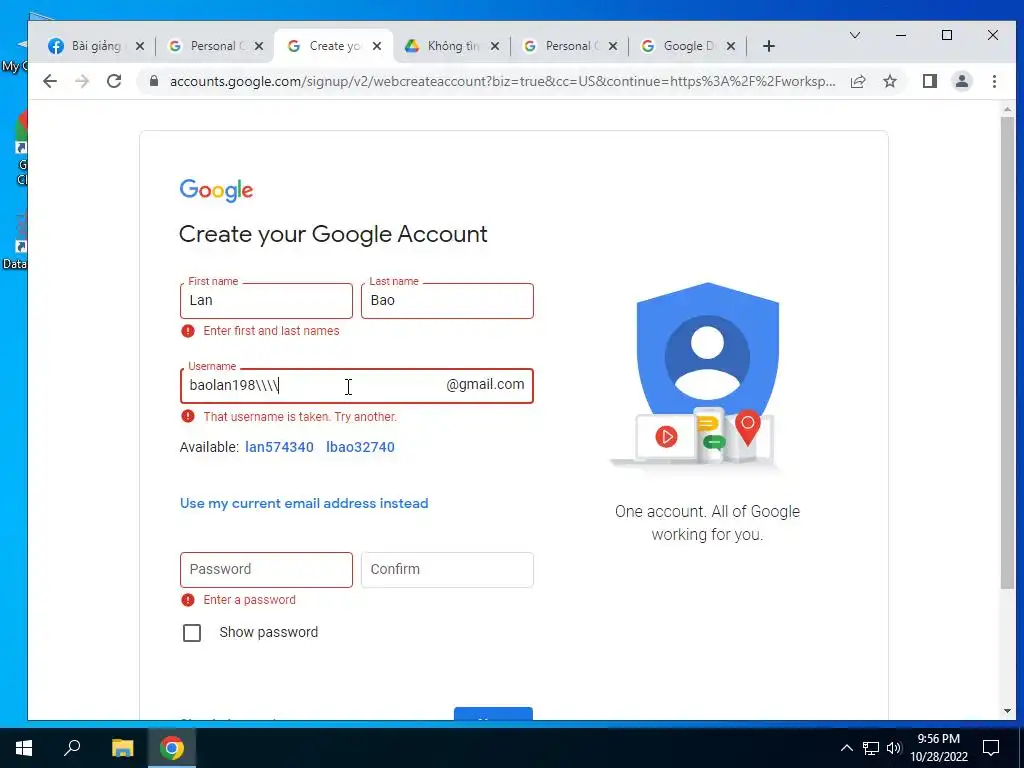The height and width of the screenshot is (768, 1024).
Task: Click the Username field
Action: (x=357, y=386)
